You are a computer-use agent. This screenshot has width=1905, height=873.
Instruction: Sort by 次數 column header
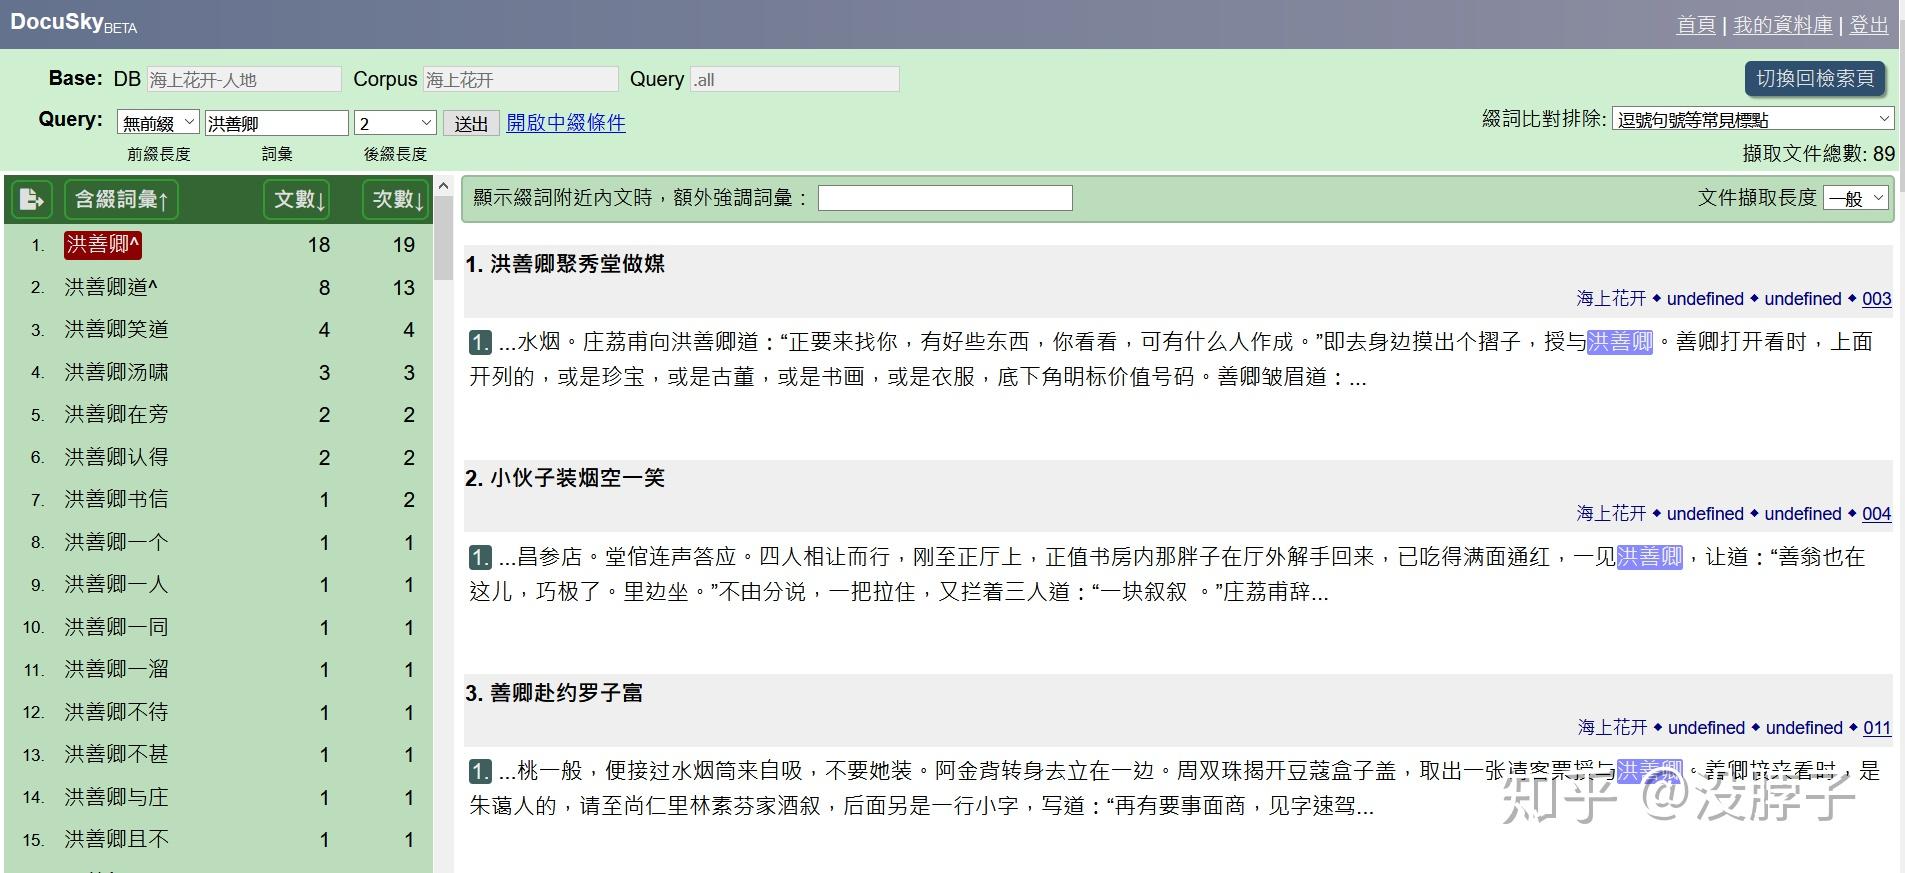(397, 199)
